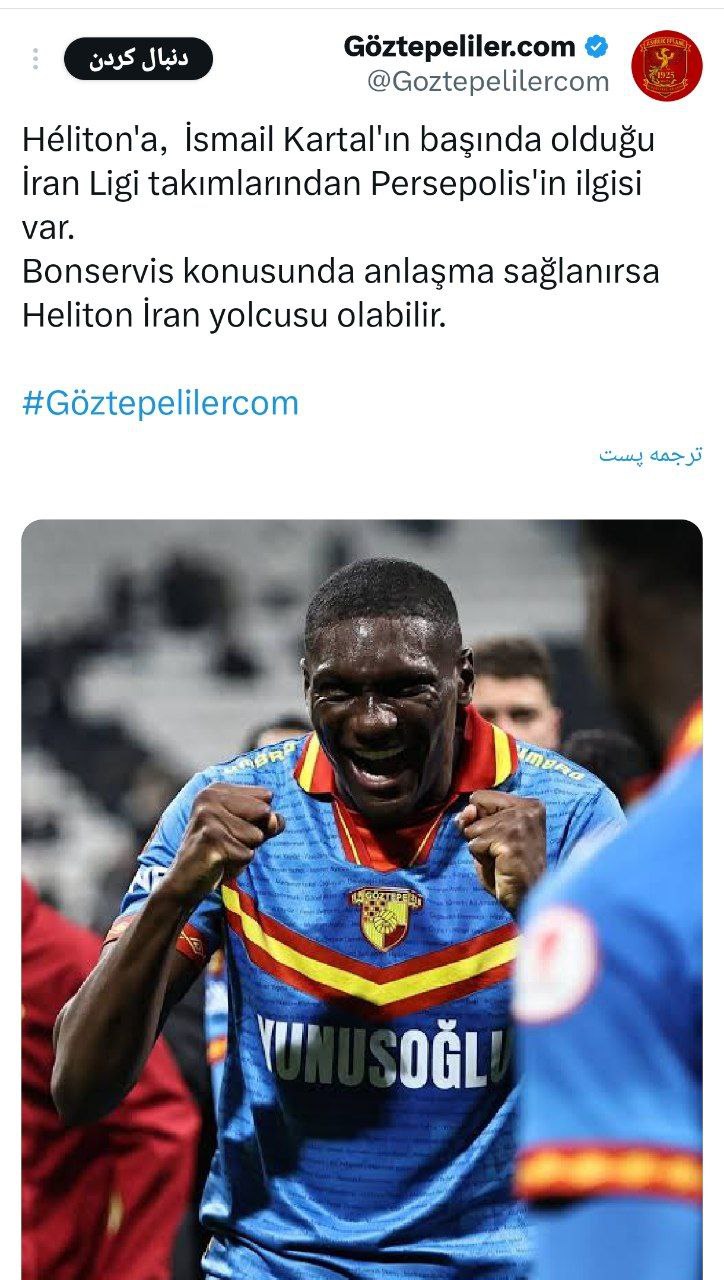Open the three-dot more options menu
Screen dimensions: 724x1280
(35, 59)
